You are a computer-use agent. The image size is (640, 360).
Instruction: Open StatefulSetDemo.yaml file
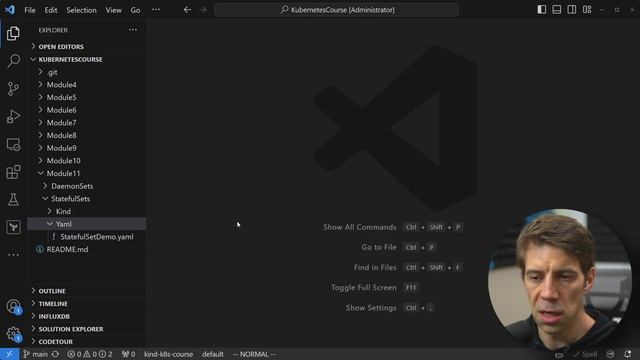87,237
